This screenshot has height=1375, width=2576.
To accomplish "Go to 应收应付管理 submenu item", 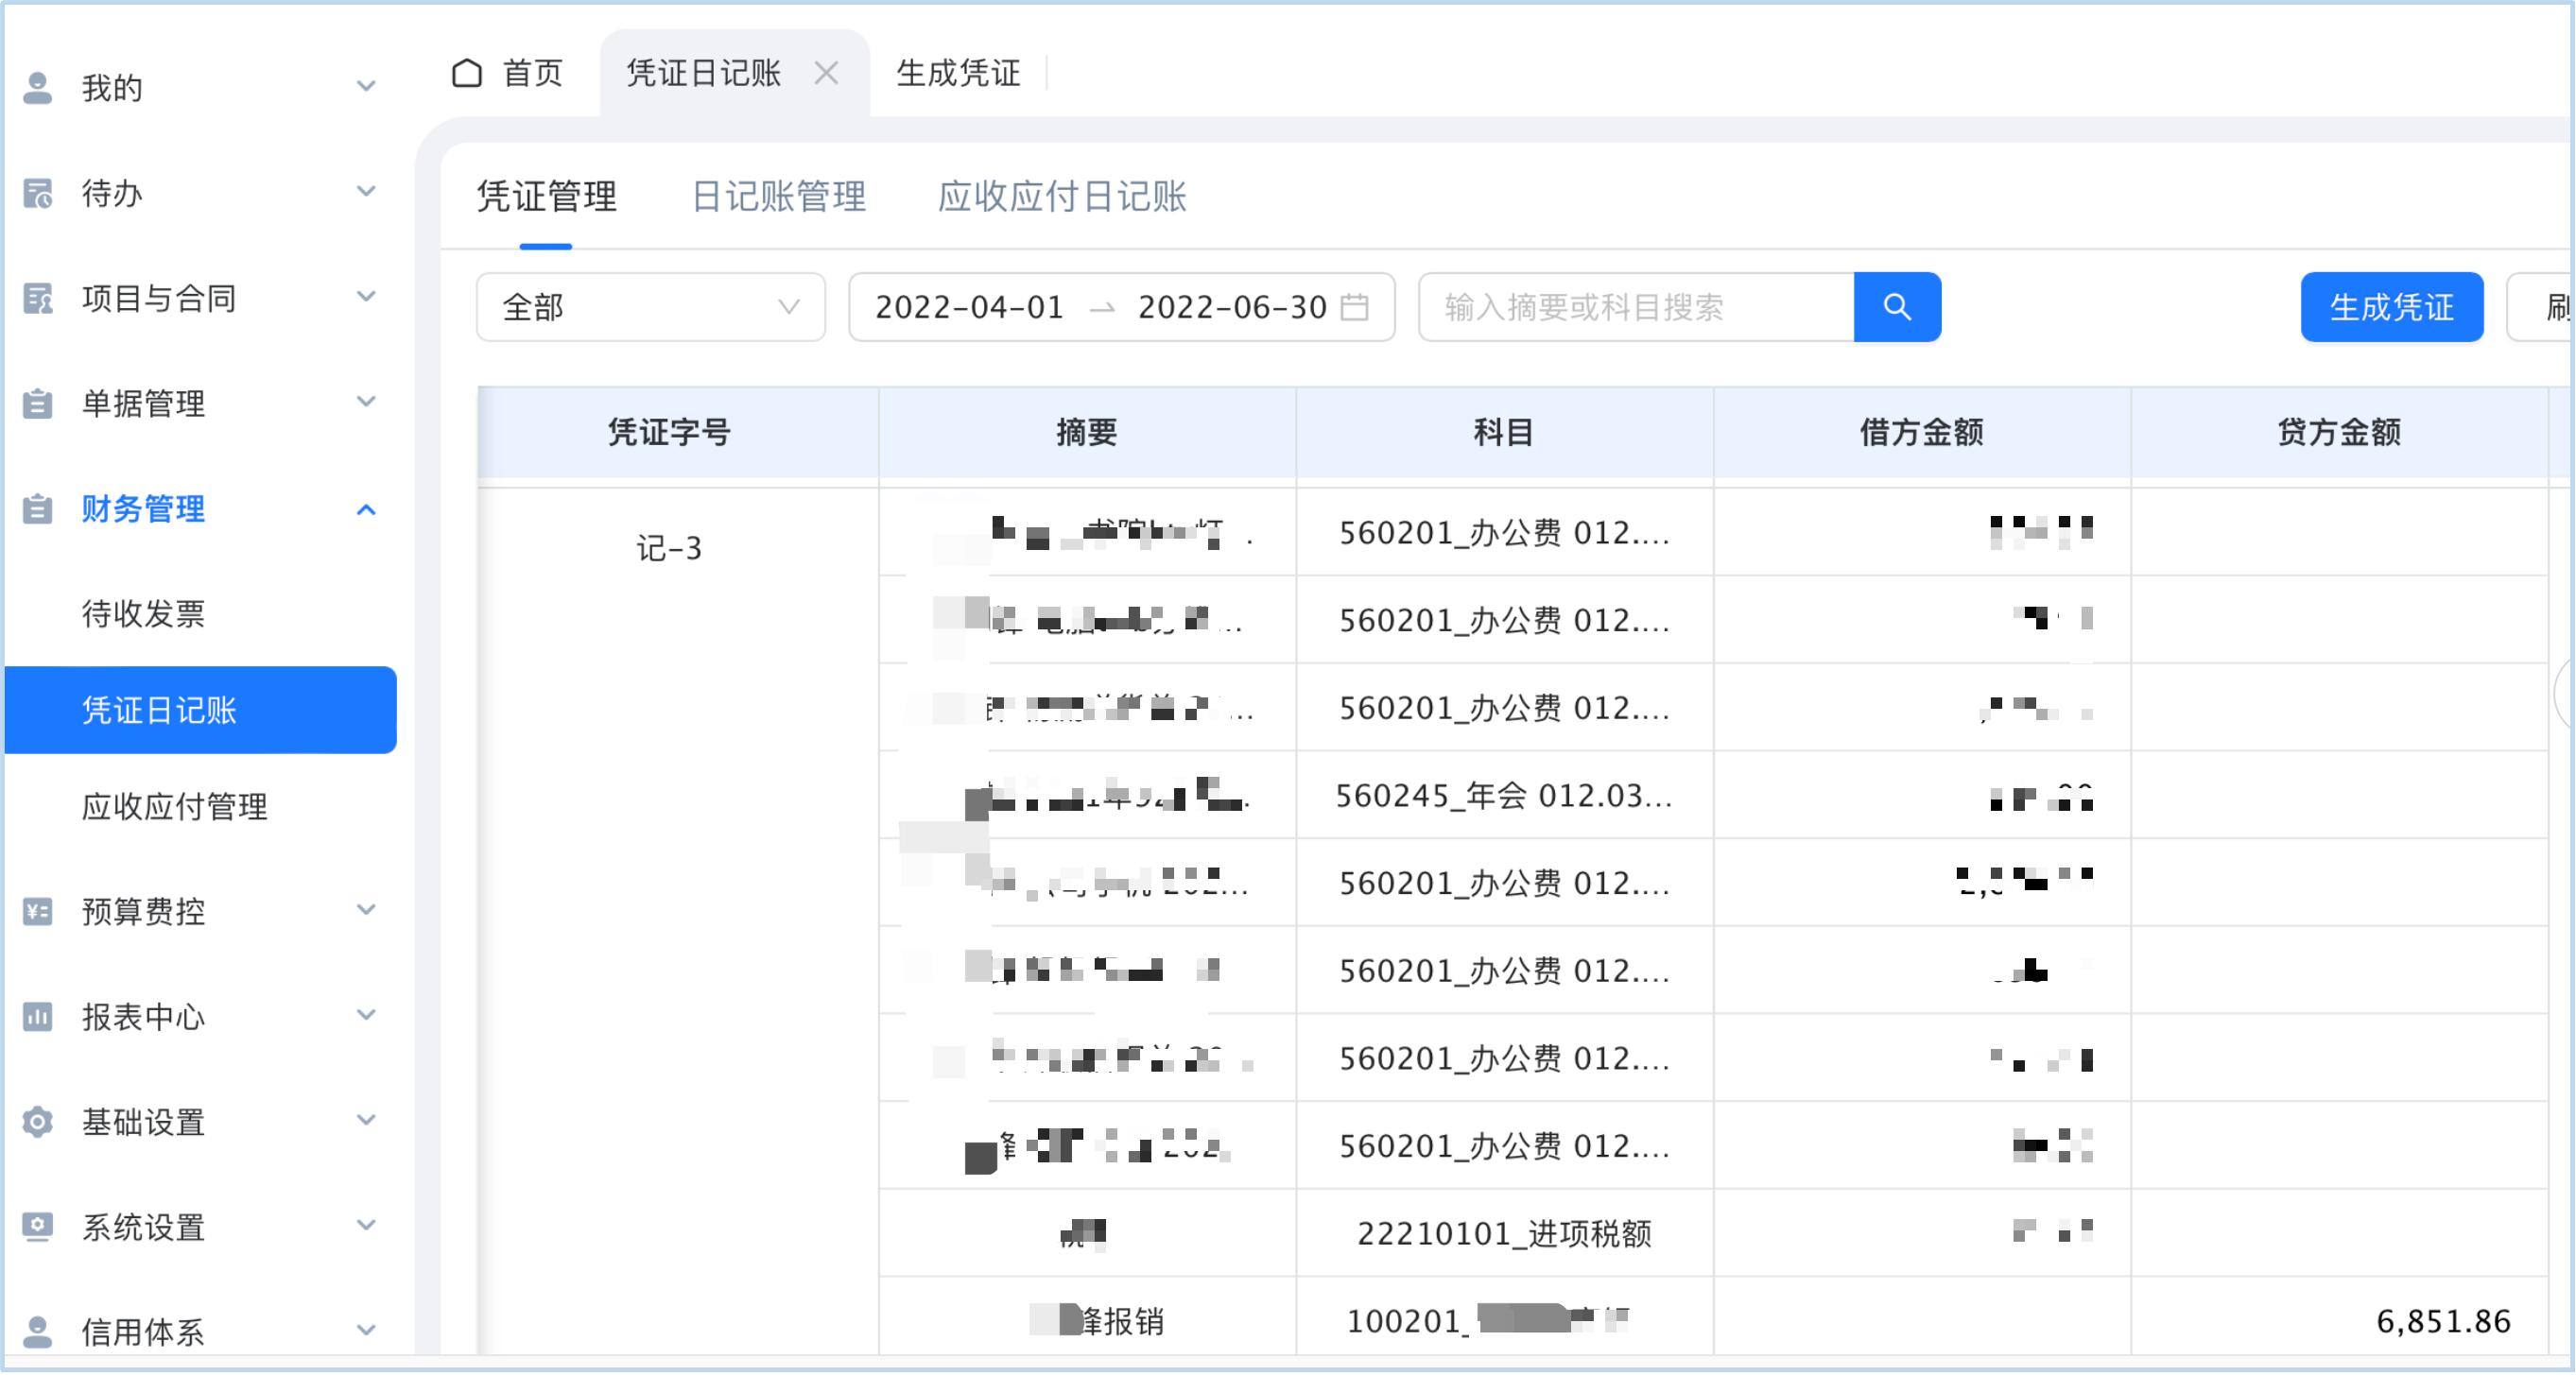I will pyautogui.click(x=174, y=806).
